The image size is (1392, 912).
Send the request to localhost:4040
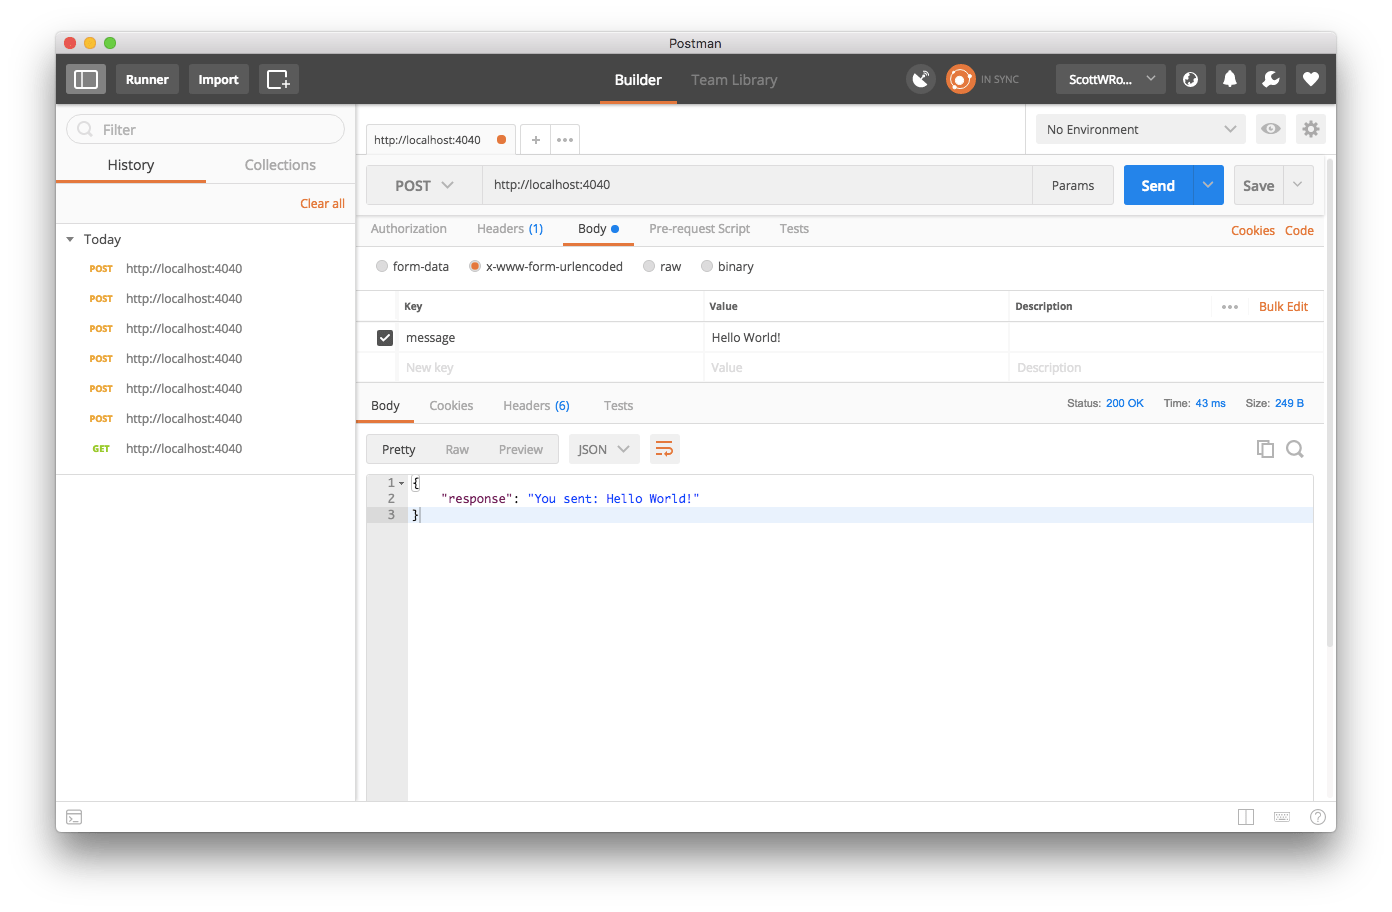1157,185
